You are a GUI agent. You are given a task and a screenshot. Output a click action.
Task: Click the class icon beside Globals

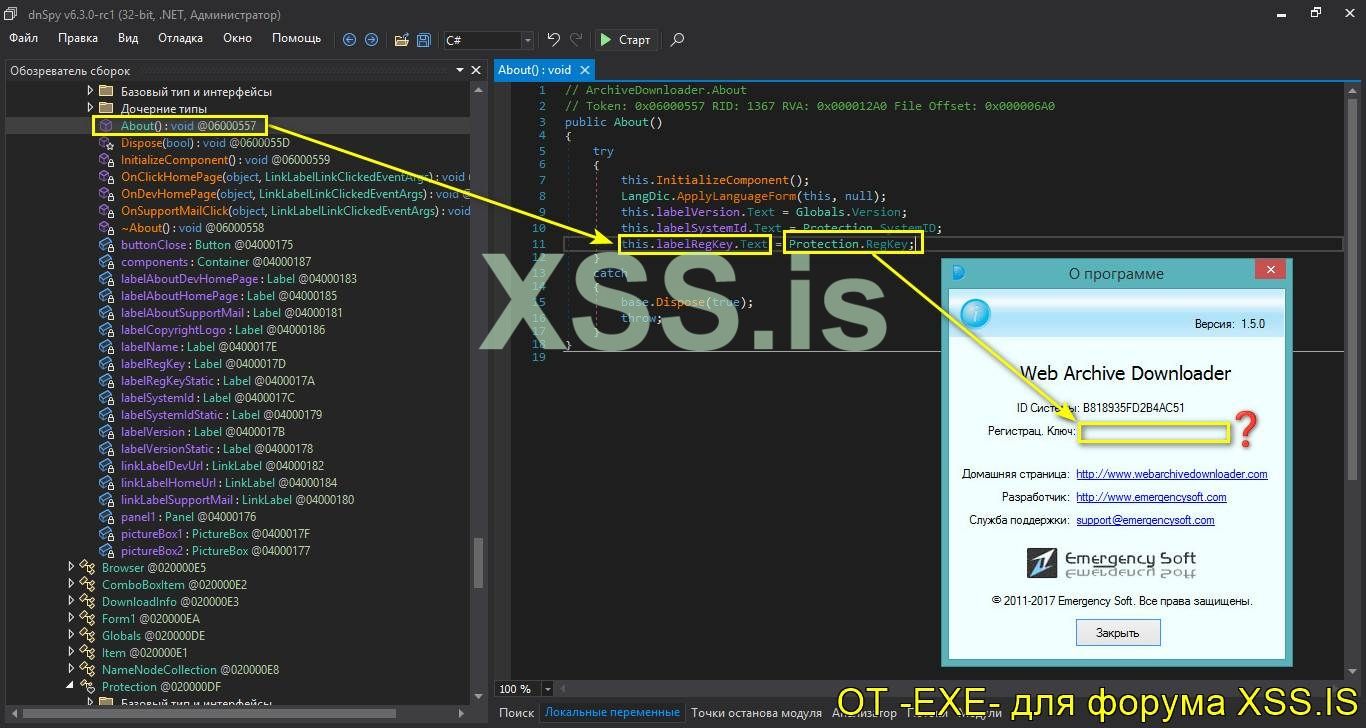tap(88, 636)
